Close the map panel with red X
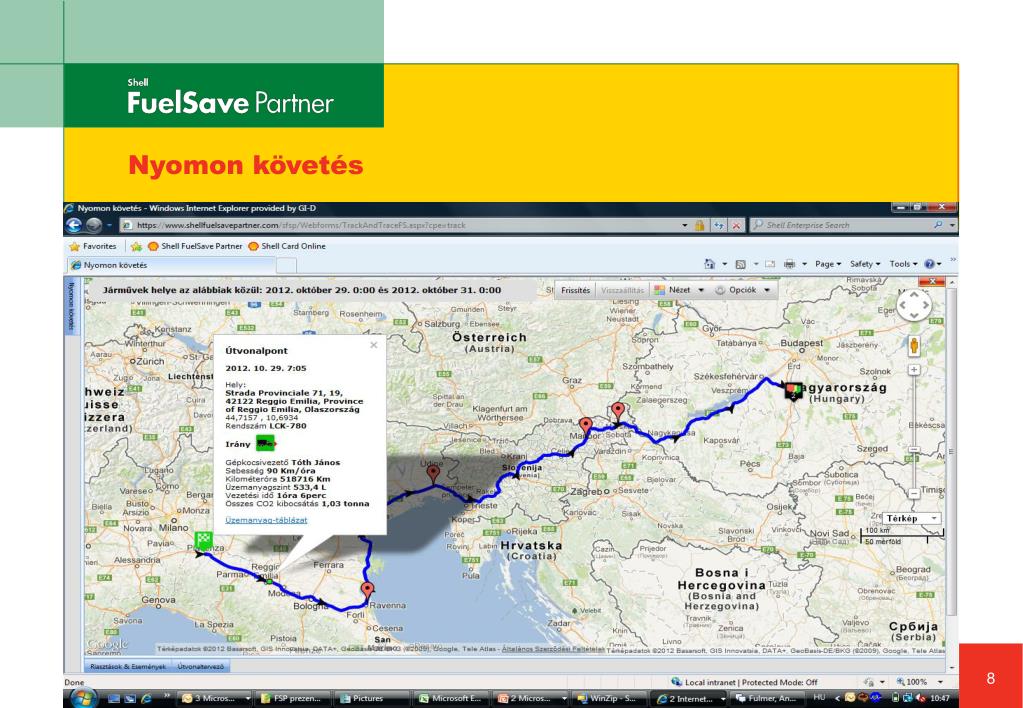Image resolution: width=1023 pixels, height=708 pixels. 932,281
